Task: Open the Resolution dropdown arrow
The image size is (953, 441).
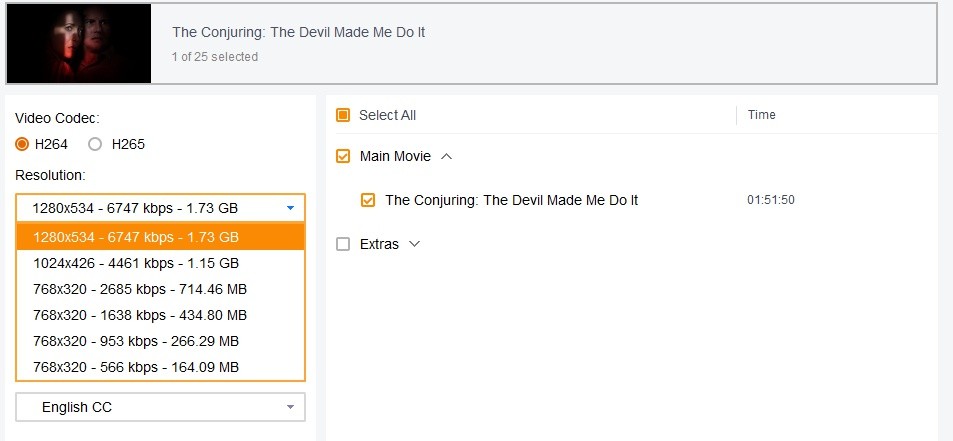Action: pos(290,208)
